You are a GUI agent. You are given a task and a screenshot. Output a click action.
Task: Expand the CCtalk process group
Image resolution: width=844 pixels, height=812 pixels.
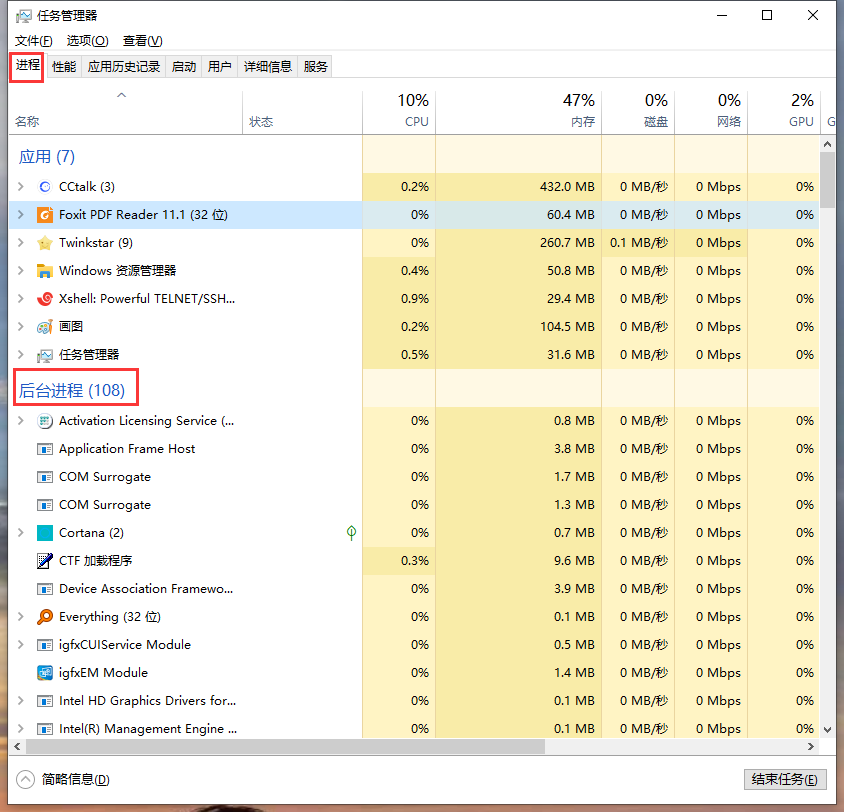pos(20,186)
